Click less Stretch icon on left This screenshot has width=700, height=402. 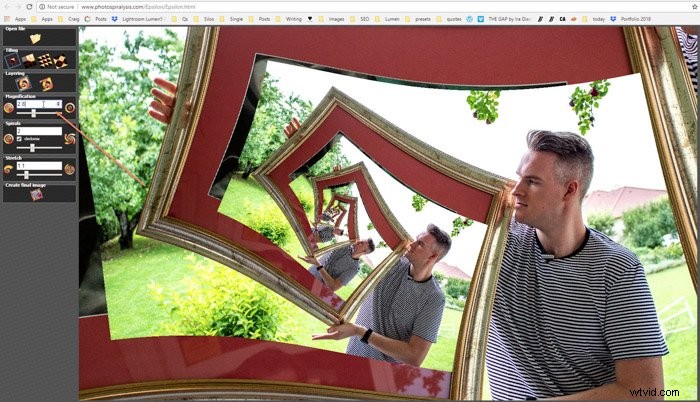coord(8,169)
